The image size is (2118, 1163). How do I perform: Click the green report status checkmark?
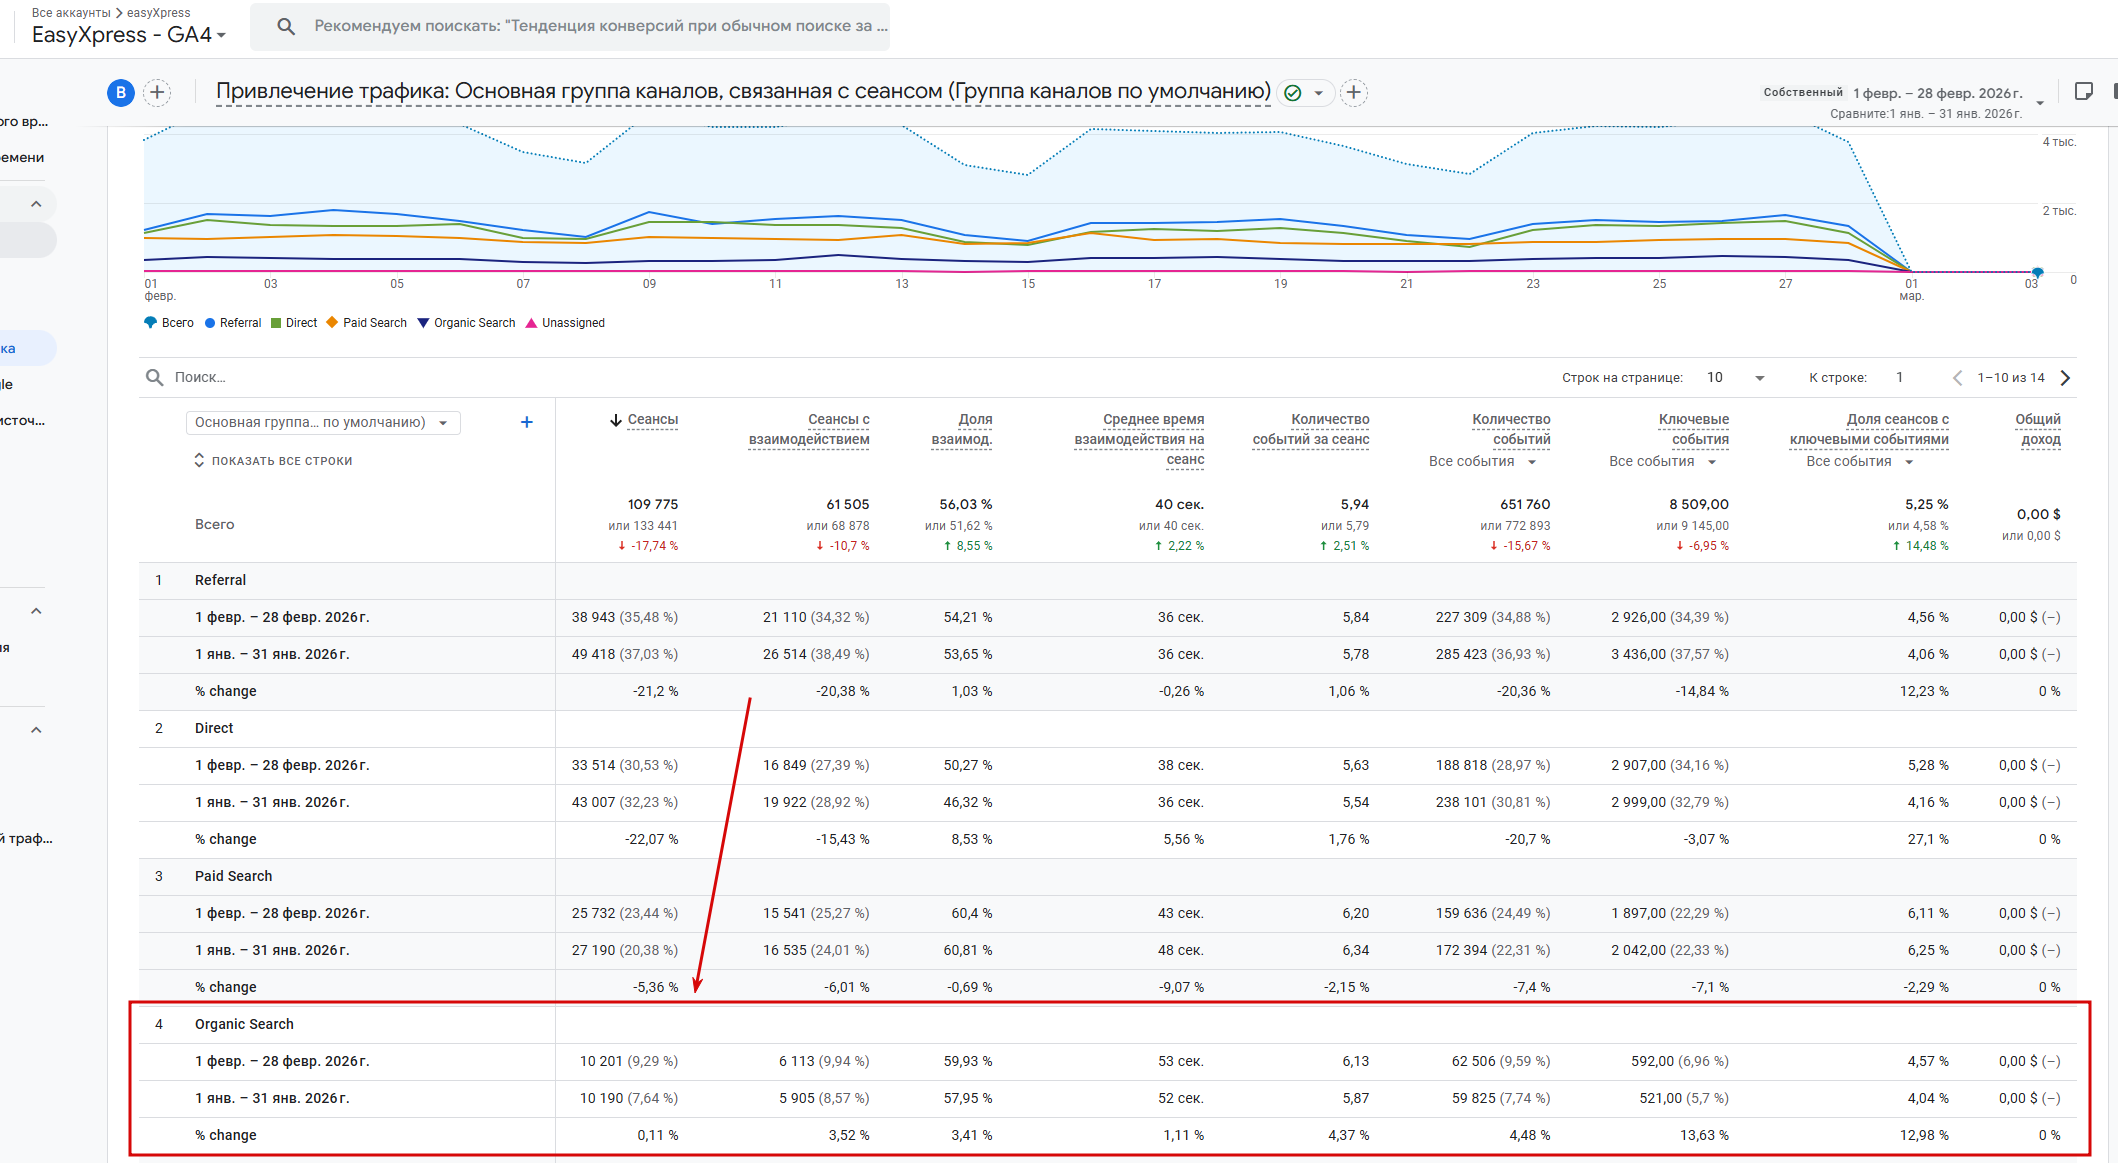point(1292,93)
